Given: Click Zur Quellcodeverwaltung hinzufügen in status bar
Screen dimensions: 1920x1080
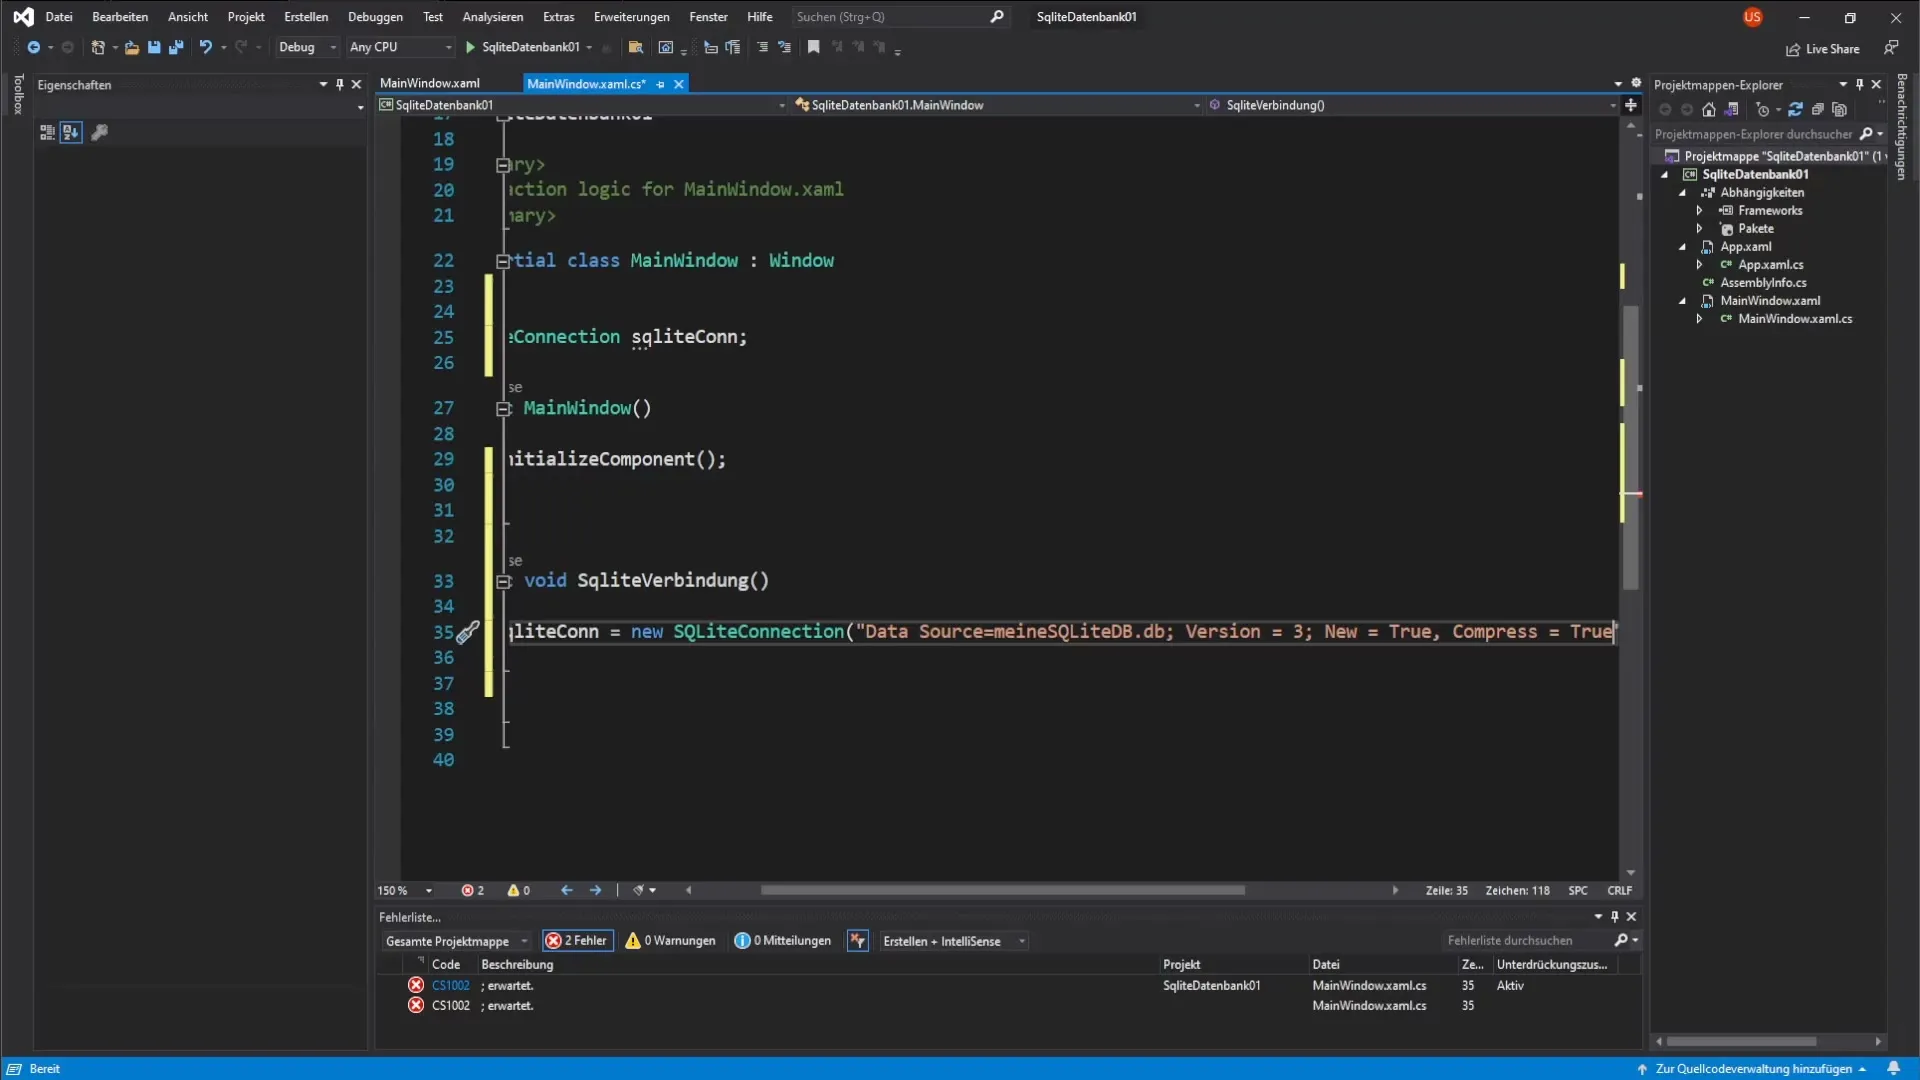Looking at the screenshot, I should tap(1752, 1069).
